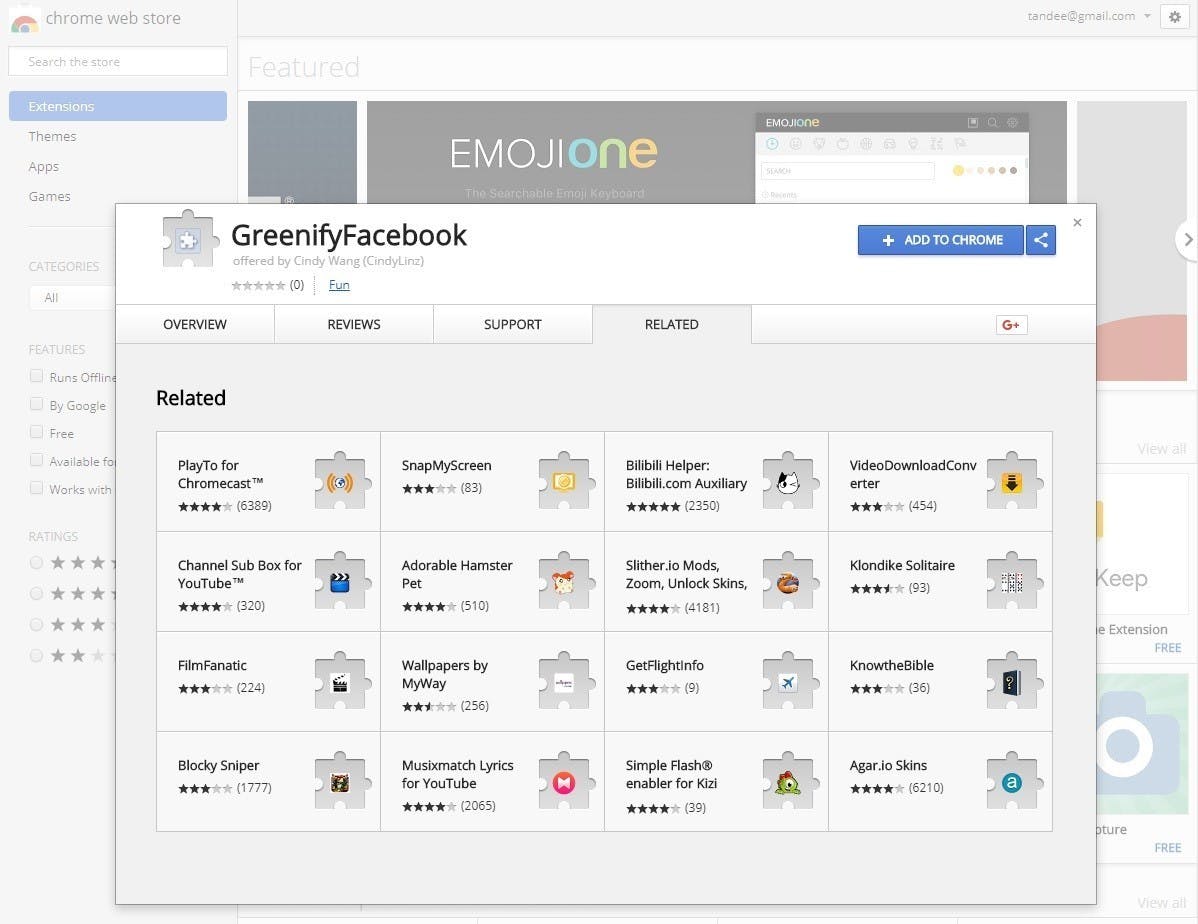Screen dimensions: 1198x924
Task: Open the Bilibili Helper extension icon
Action: pos(790,481)
